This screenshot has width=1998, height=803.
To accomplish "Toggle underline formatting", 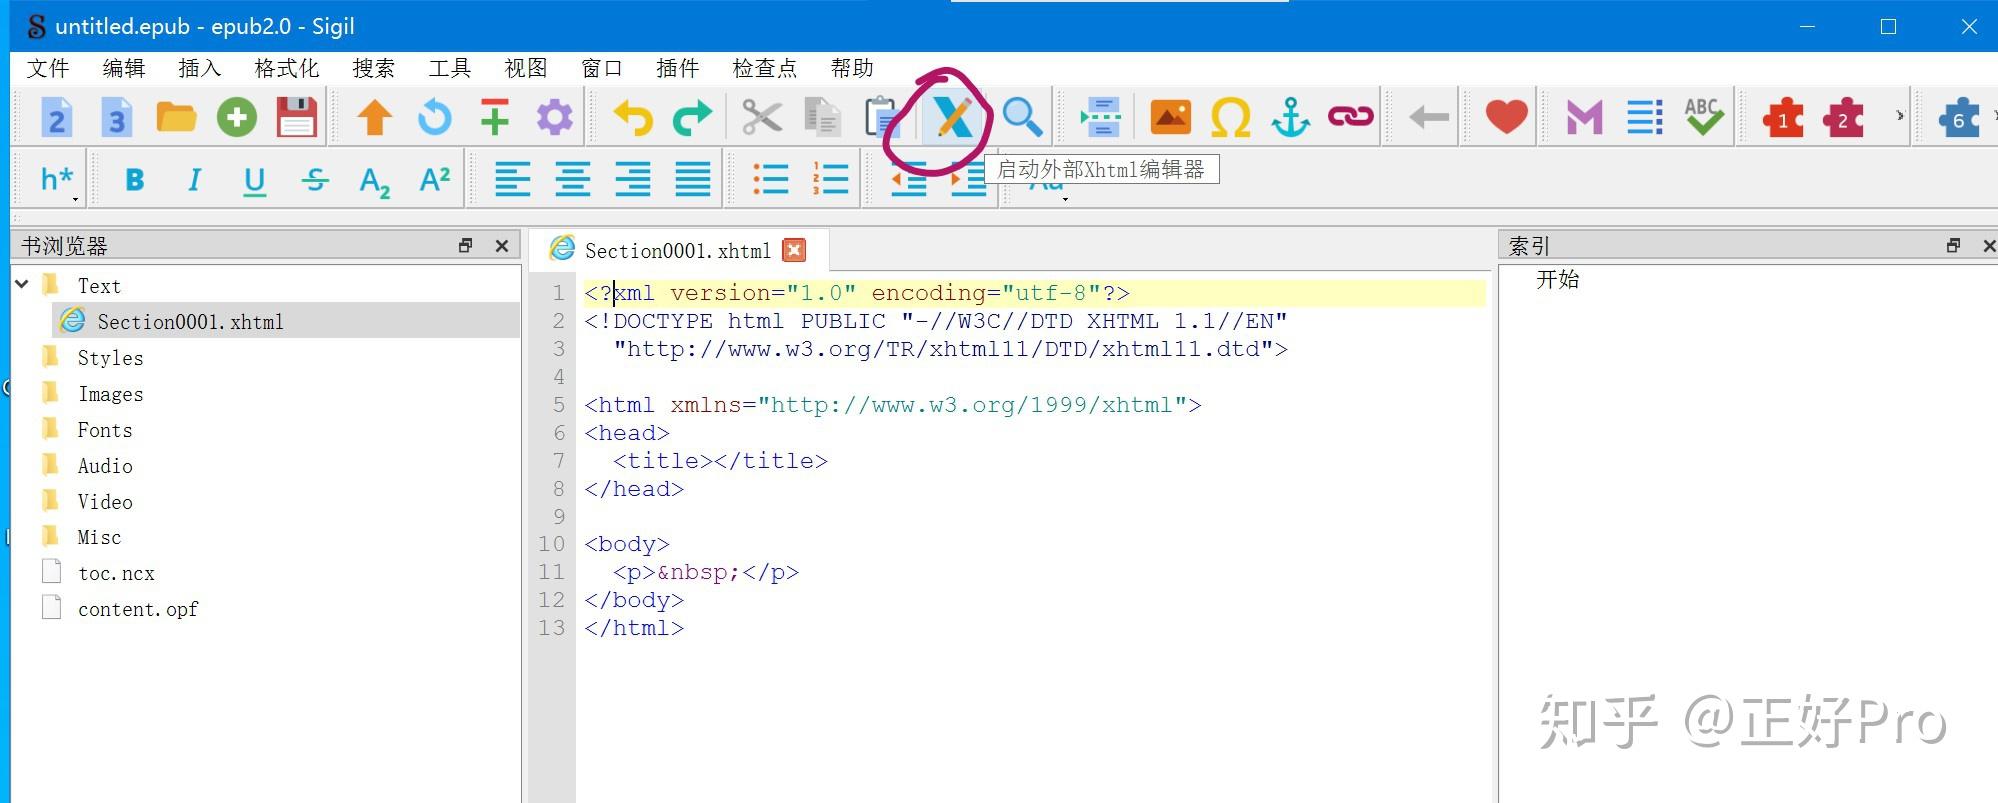I will coord(255,181).
